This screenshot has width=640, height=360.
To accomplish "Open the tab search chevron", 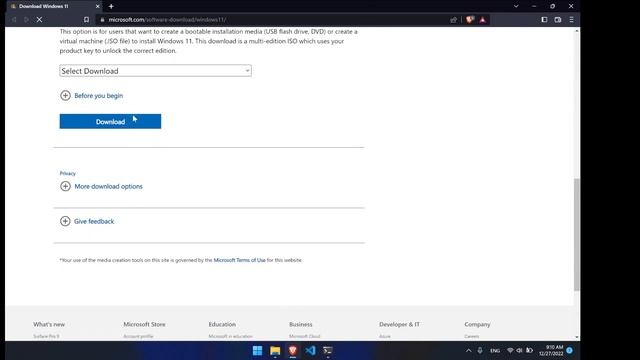I will click(x=516, y=6).
